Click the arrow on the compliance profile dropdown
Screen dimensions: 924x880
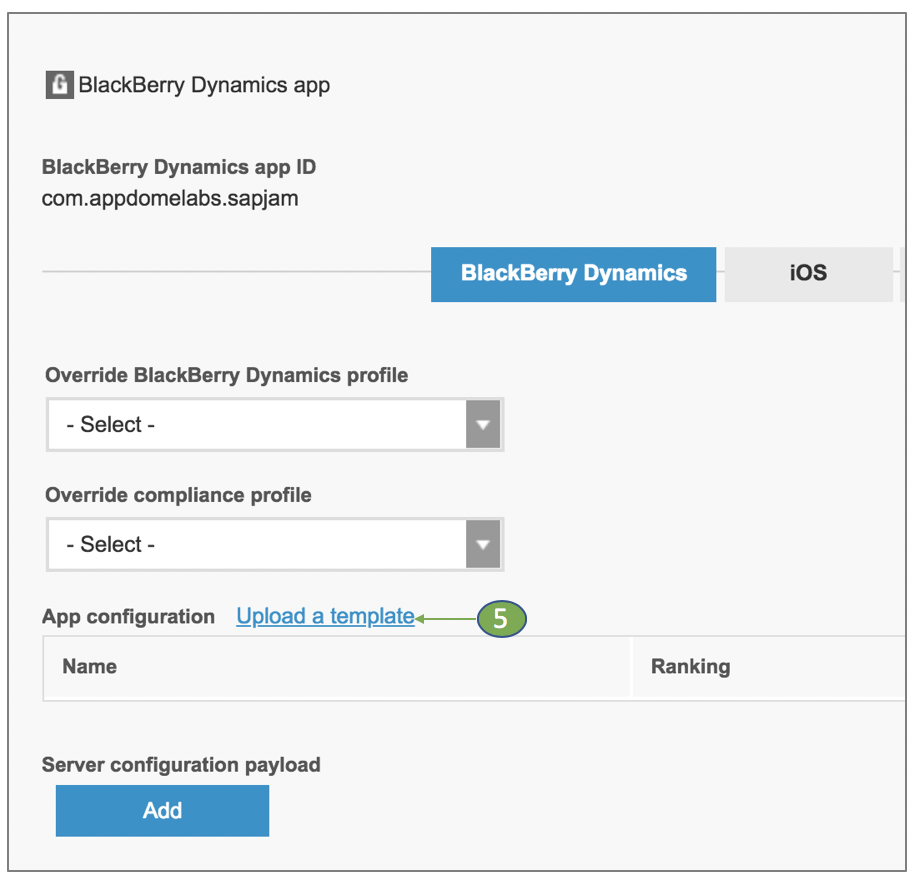[x=483, y=545]
